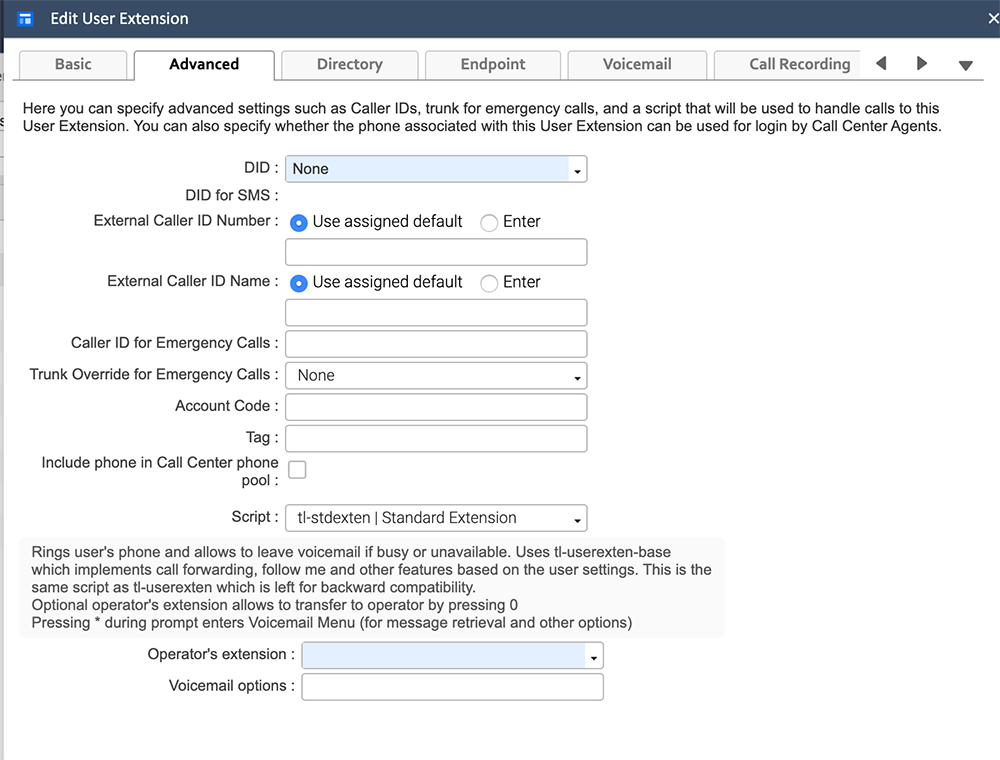Select Enter for External Caller ID Number
Image resolution: width=1000 pixels, height=760 pixels.
point(490,221)
